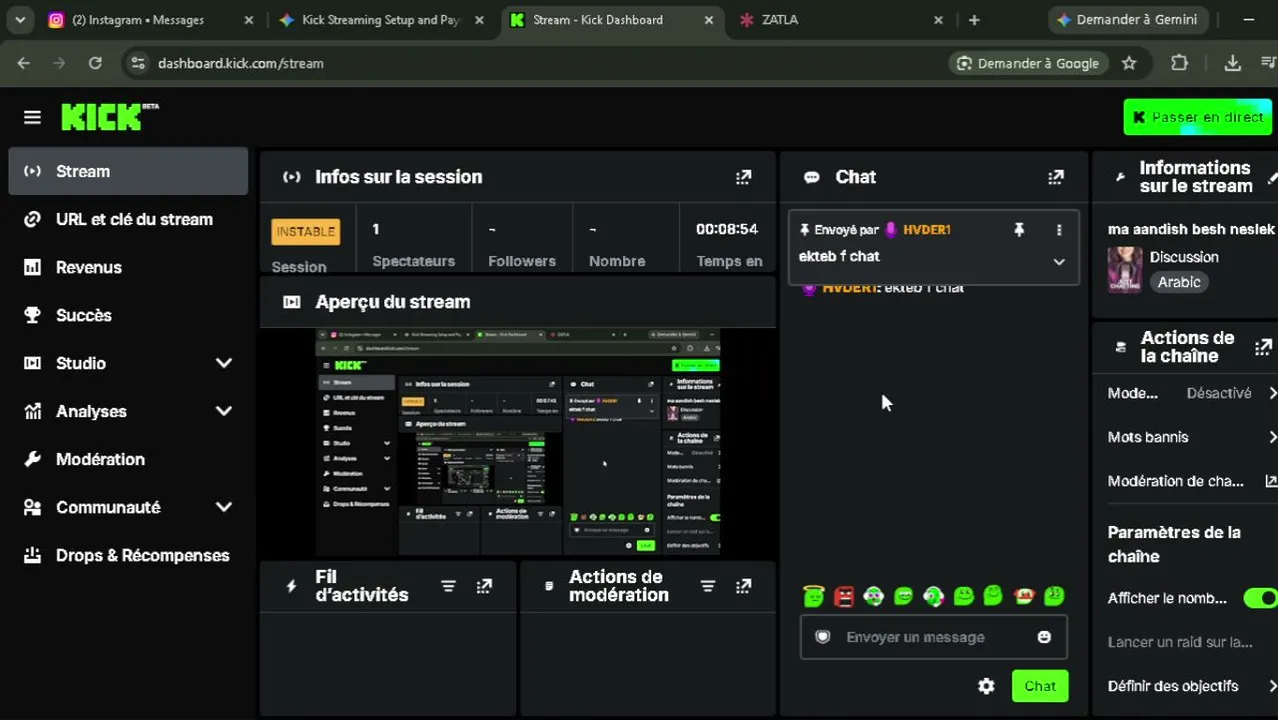Pop out the Infos sur la session panel
Screen dimensions: 1278x720
[x=743, y=177]
